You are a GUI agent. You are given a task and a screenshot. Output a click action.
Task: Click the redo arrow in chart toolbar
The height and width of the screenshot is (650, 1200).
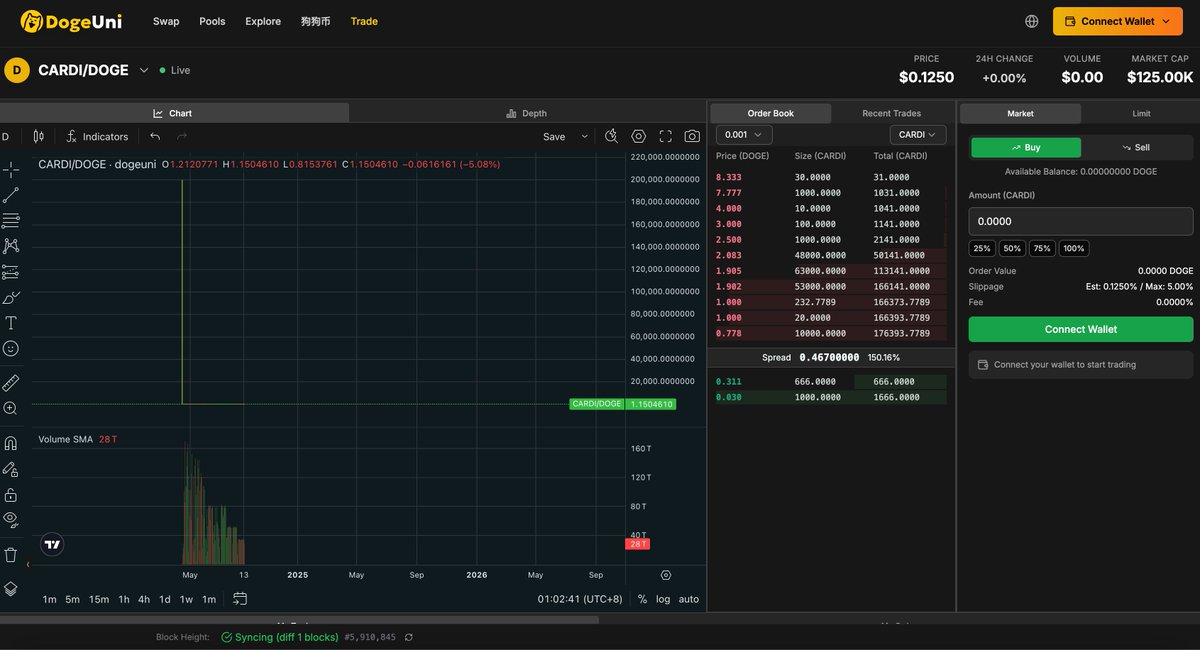[x=182, y=136]
